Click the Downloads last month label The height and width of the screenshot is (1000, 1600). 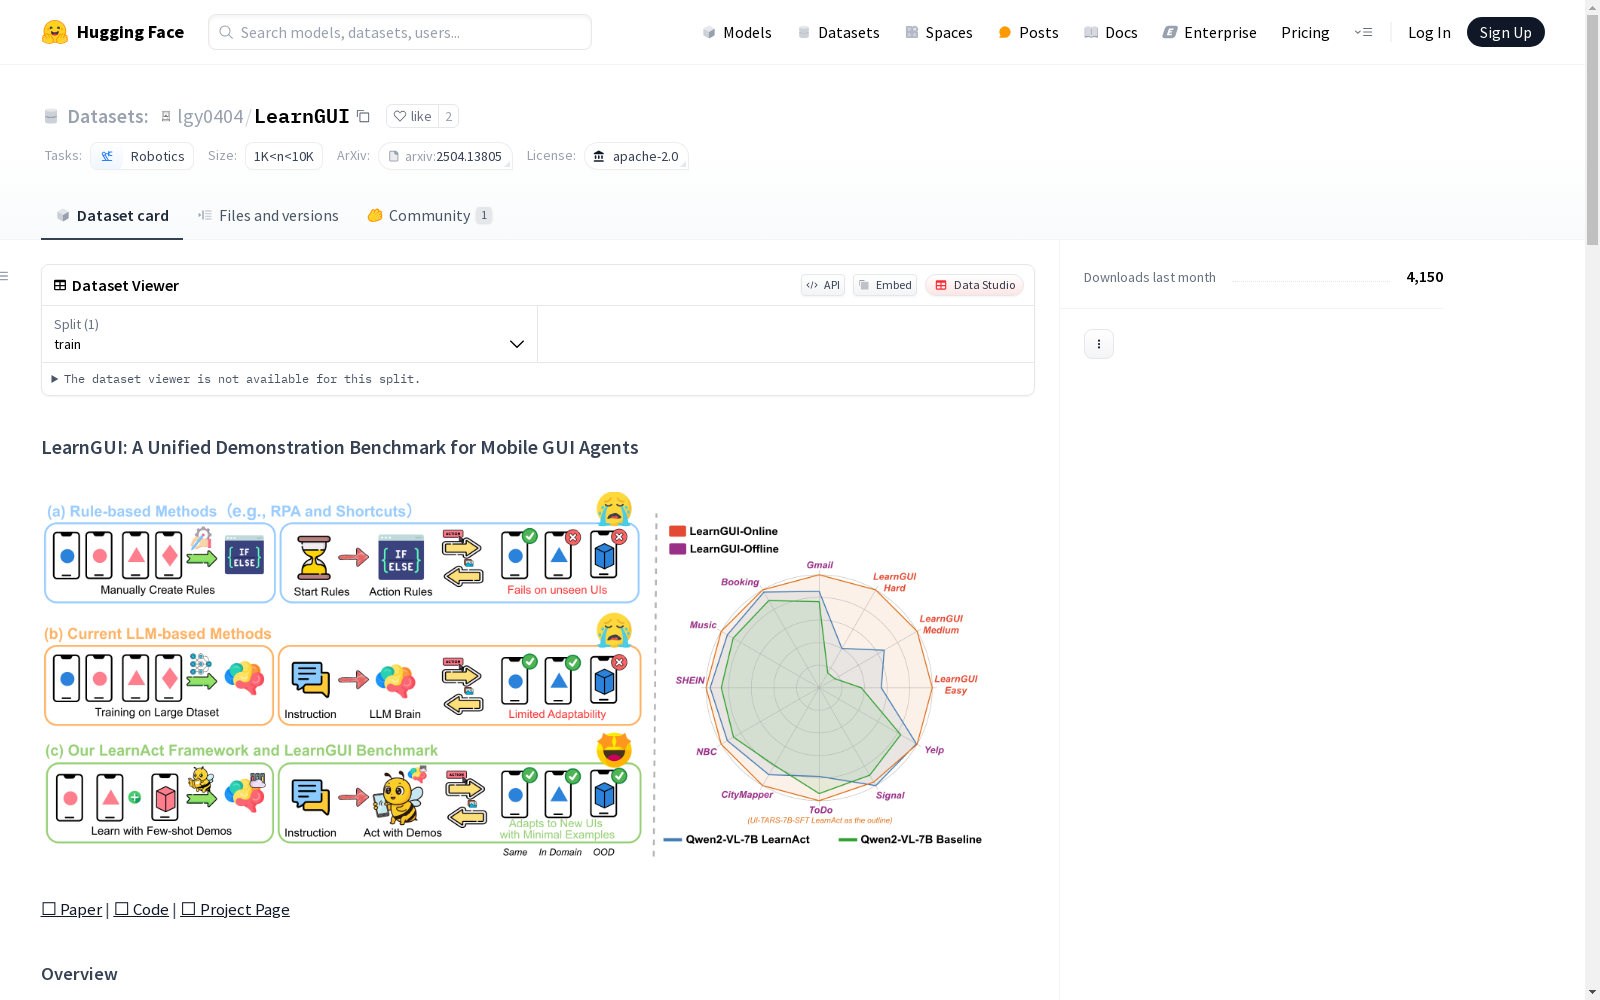pos(1150,277)
